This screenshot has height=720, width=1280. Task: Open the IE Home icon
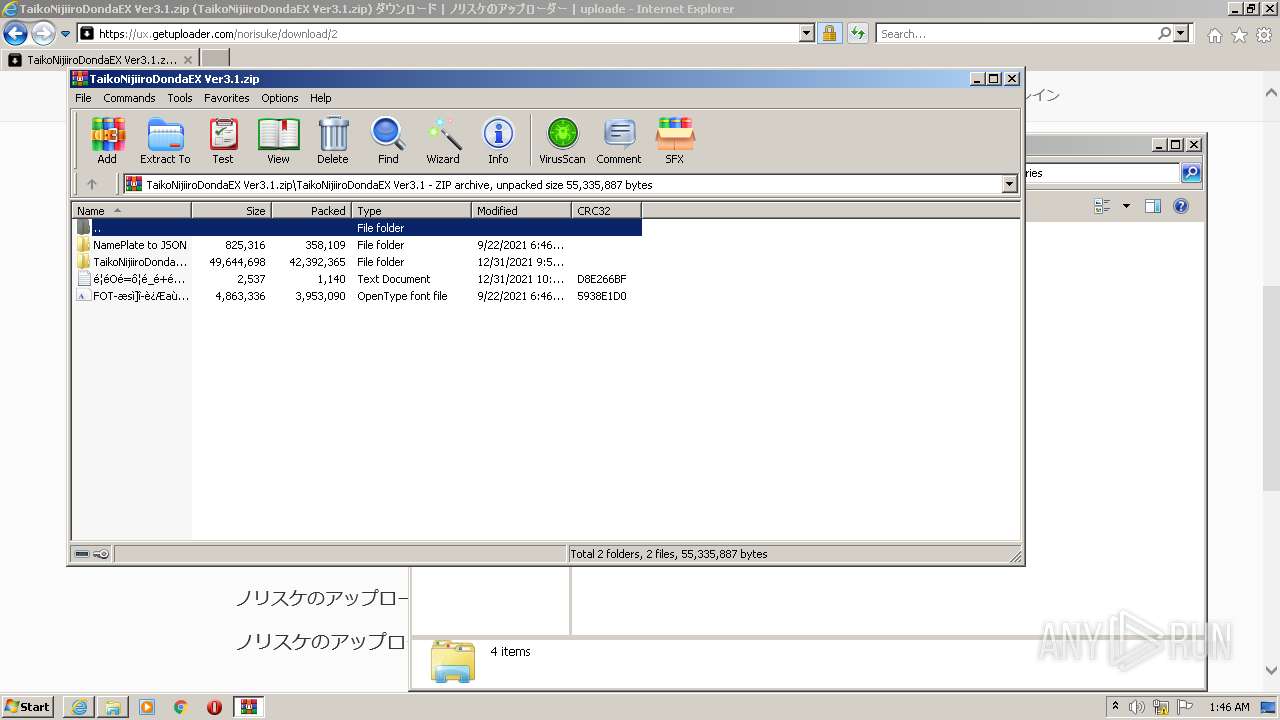[x=1214, y=35]
